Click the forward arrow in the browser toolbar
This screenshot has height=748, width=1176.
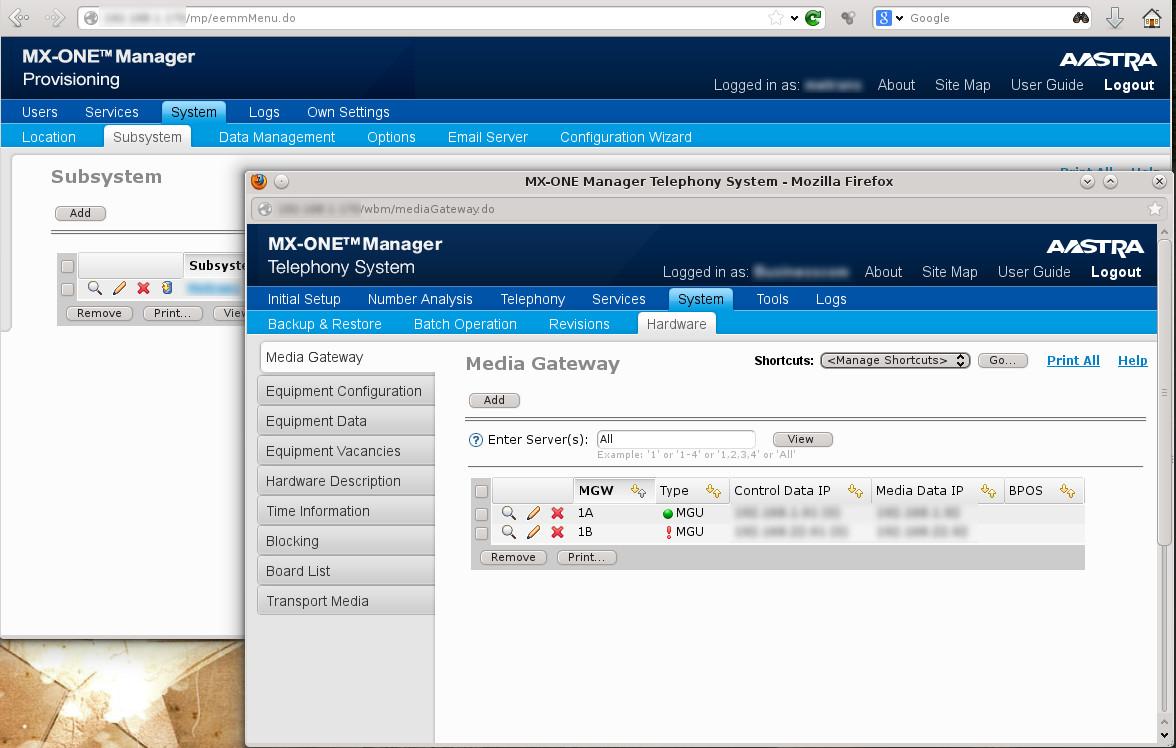click(55, 17)
